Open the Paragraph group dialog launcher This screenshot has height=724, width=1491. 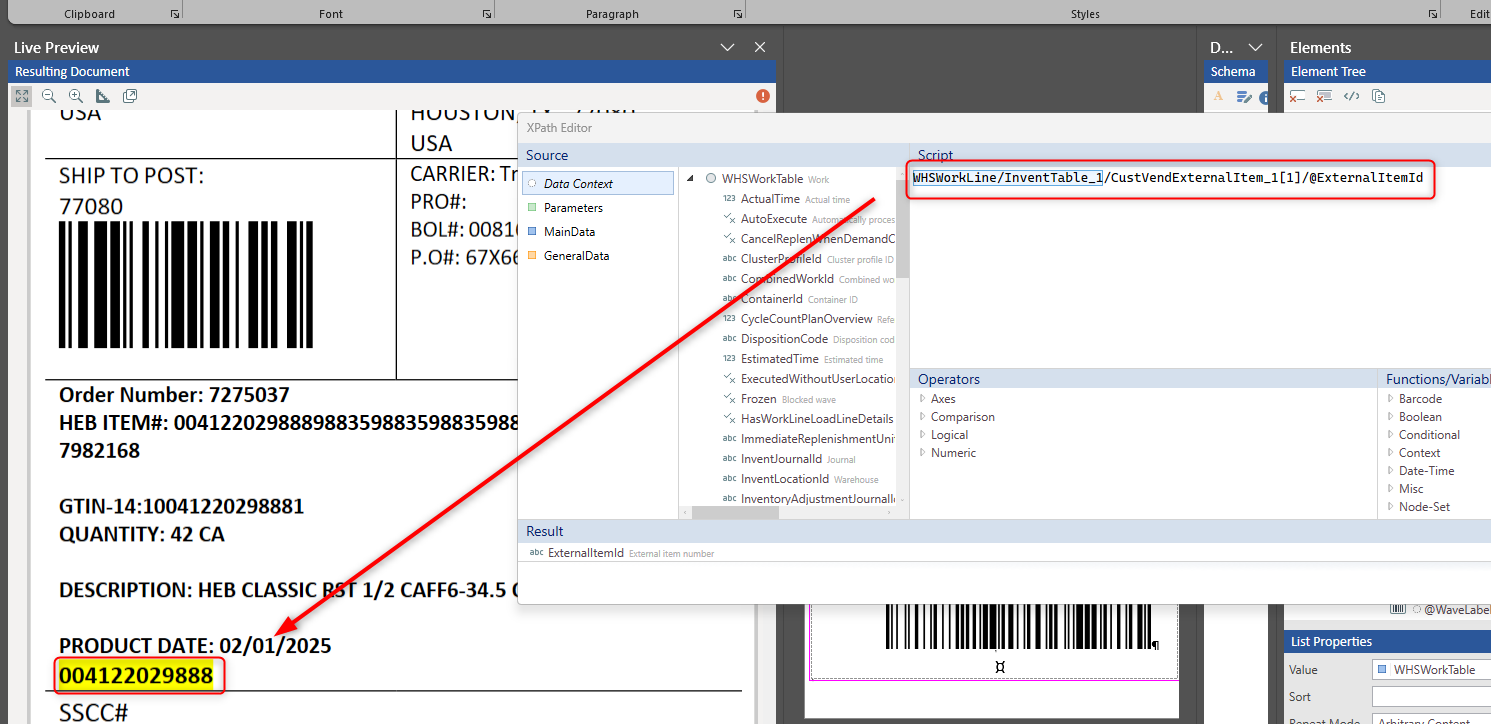coord(738,14)
